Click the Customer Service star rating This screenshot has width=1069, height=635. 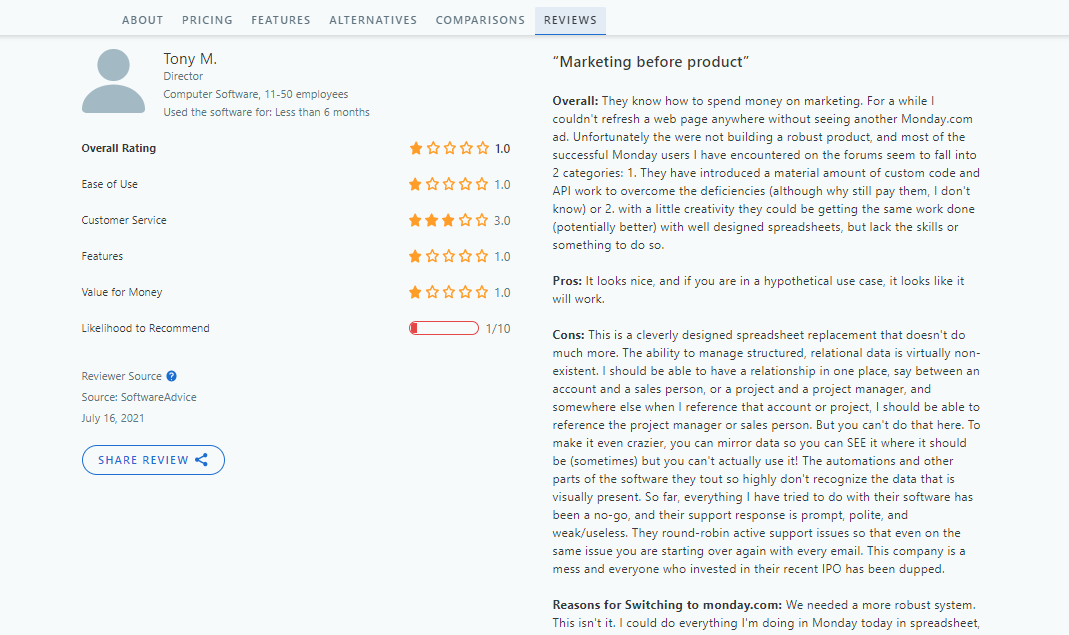click(x=449, y=220)
